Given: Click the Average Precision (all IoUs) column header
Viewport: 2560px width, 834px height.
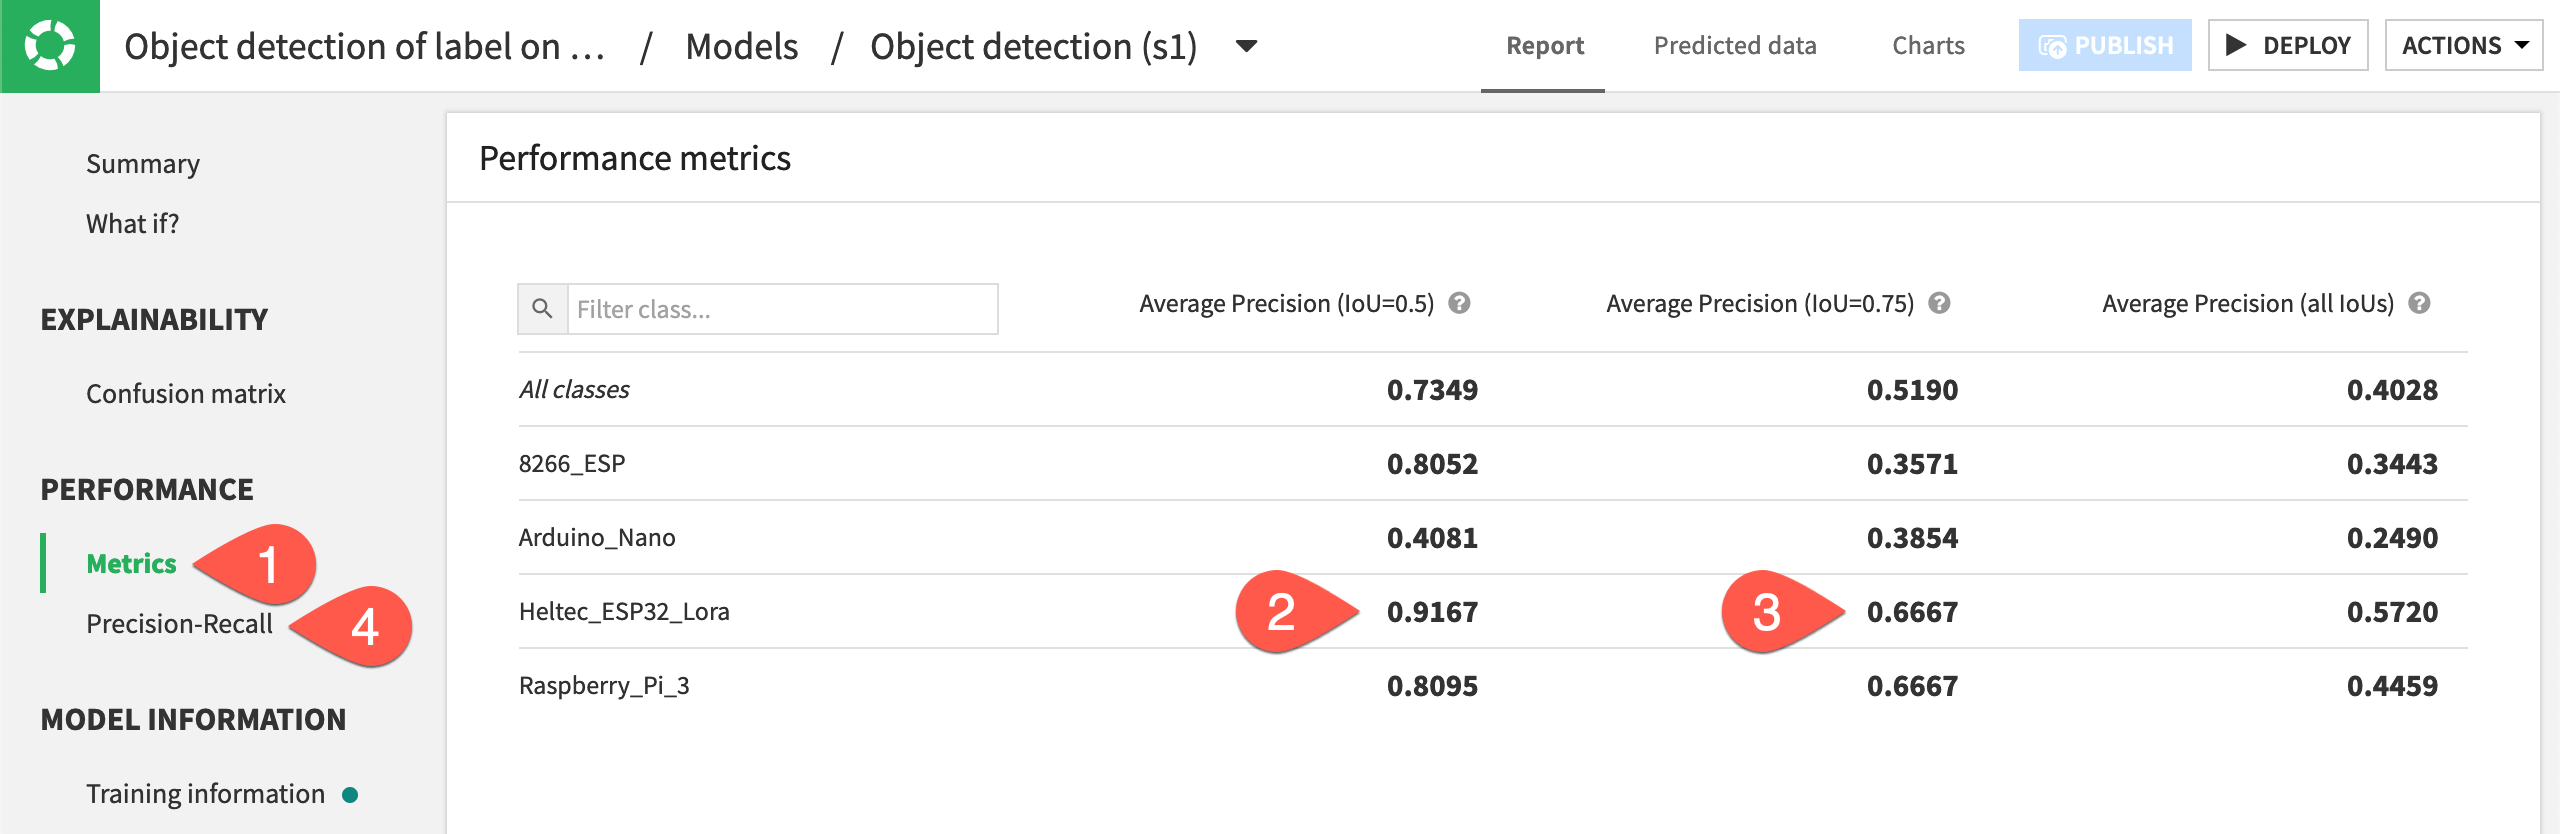Looking at the screenshot, I should [x=2248, y=304].
